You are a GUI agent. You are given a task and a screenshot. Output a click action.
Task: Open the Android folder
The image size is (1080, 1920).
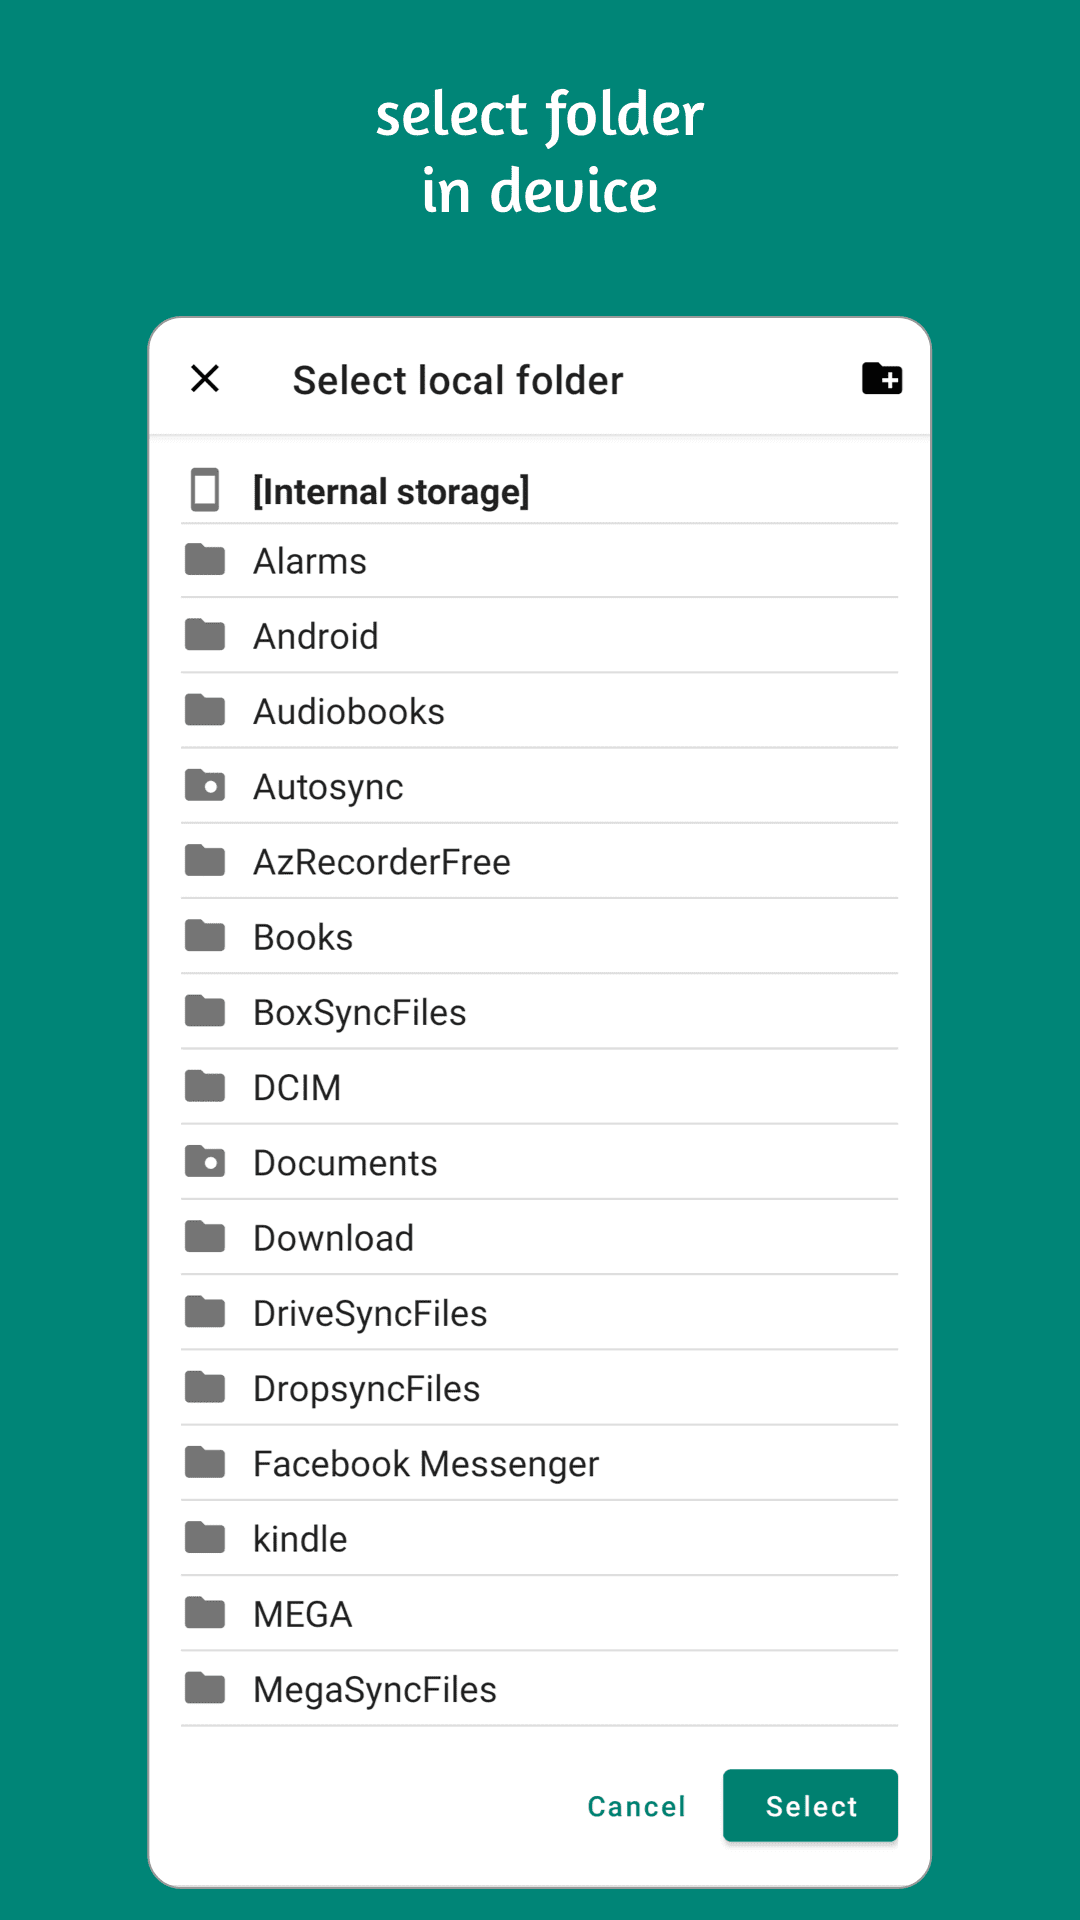click(316, 635)
